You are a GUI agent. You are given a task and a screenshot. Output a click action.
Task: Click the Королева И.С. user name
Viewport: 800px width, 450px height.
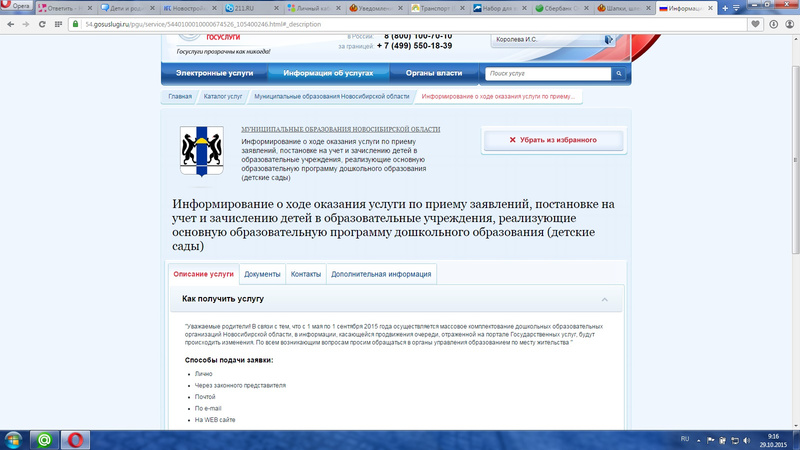tap(516, 39)
